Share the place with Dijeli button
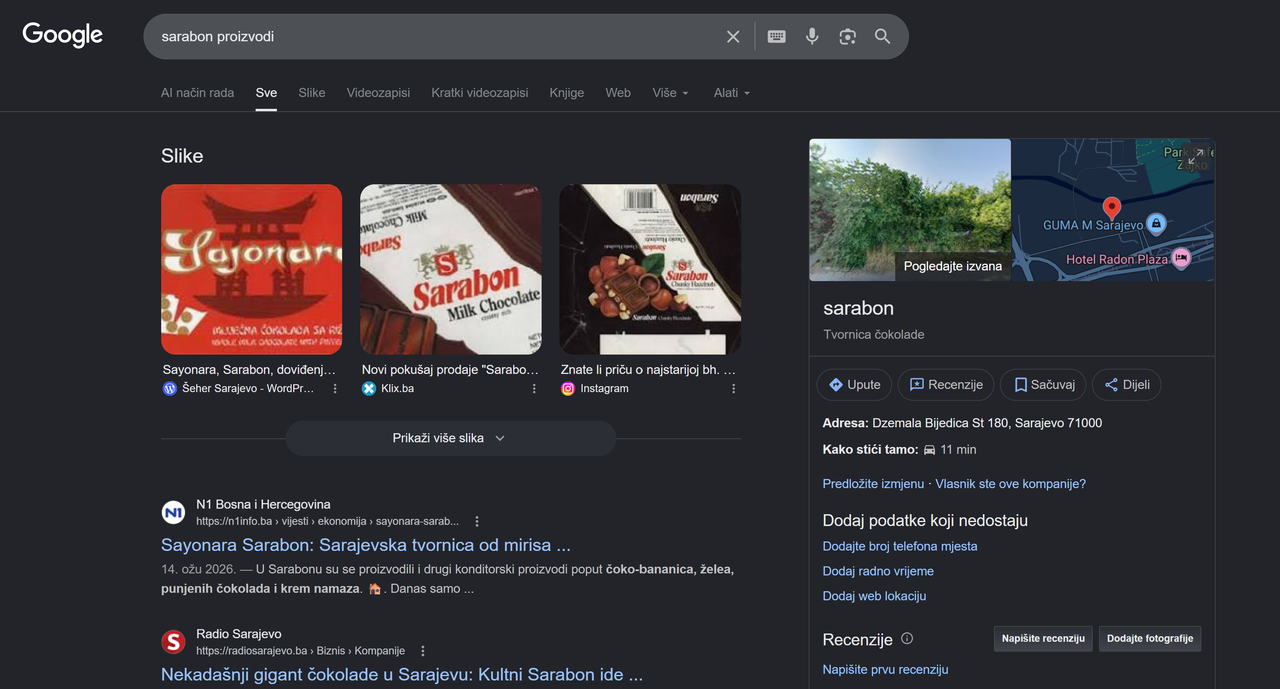The image size is (1280, 689). (1127, 385)
